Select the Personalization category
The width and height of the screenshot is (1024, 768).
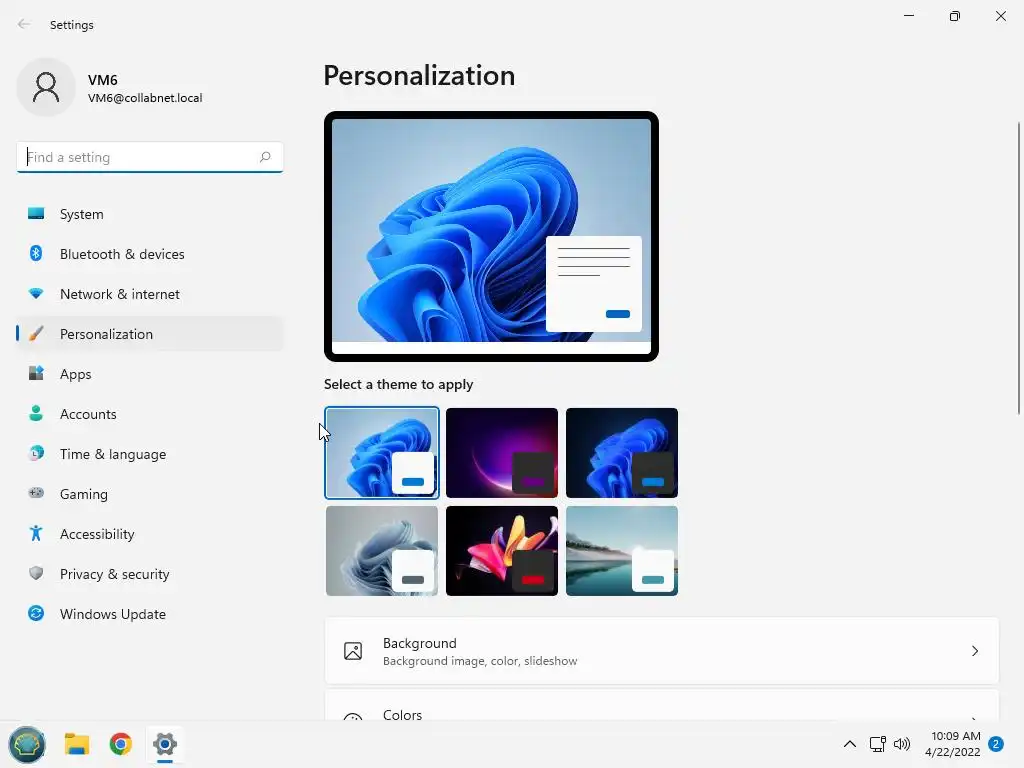150,334
